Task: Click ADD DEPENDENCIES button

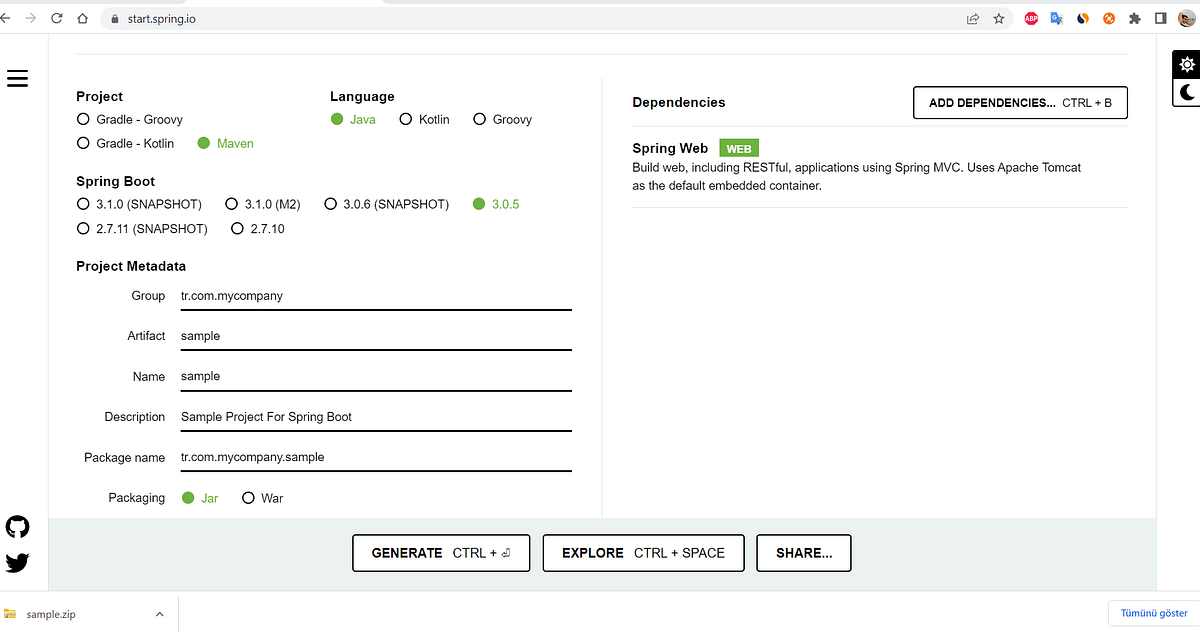Action: click(1020, 103)
